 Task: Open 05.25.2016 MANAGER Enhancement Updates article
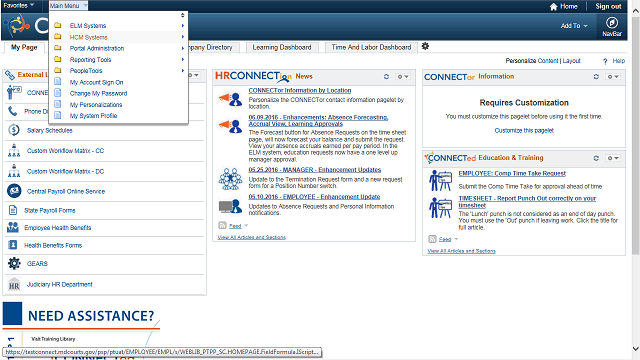tap(315, 170)
